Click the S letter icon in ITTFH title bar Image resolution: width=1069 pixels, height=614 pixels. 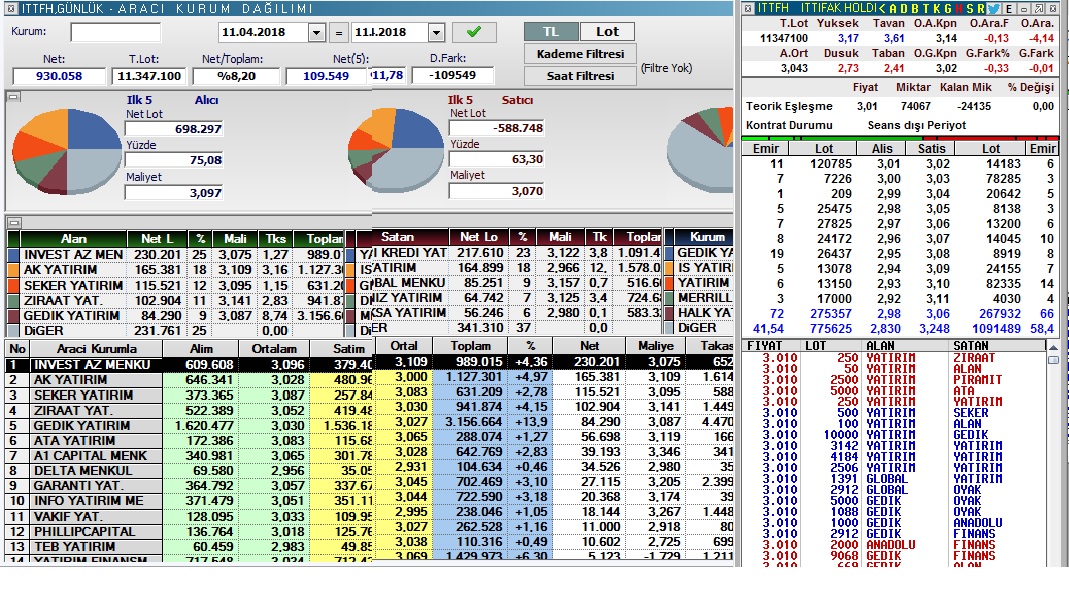pyautogui.click(x=969, y=9)
